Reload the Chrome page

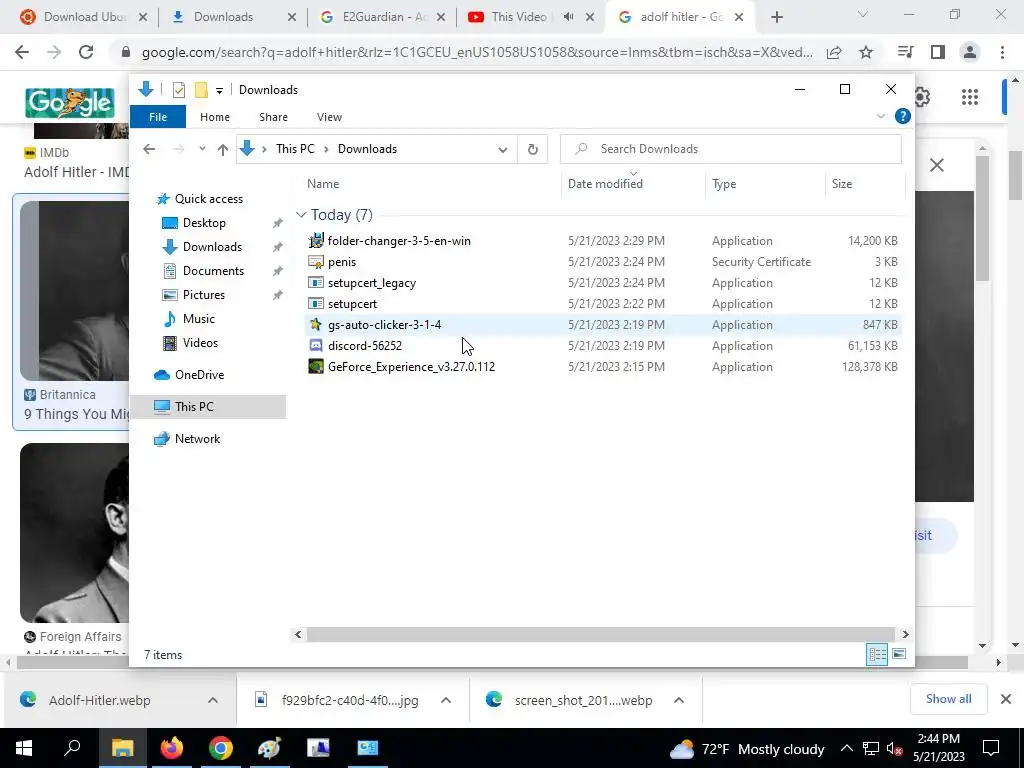86,52
